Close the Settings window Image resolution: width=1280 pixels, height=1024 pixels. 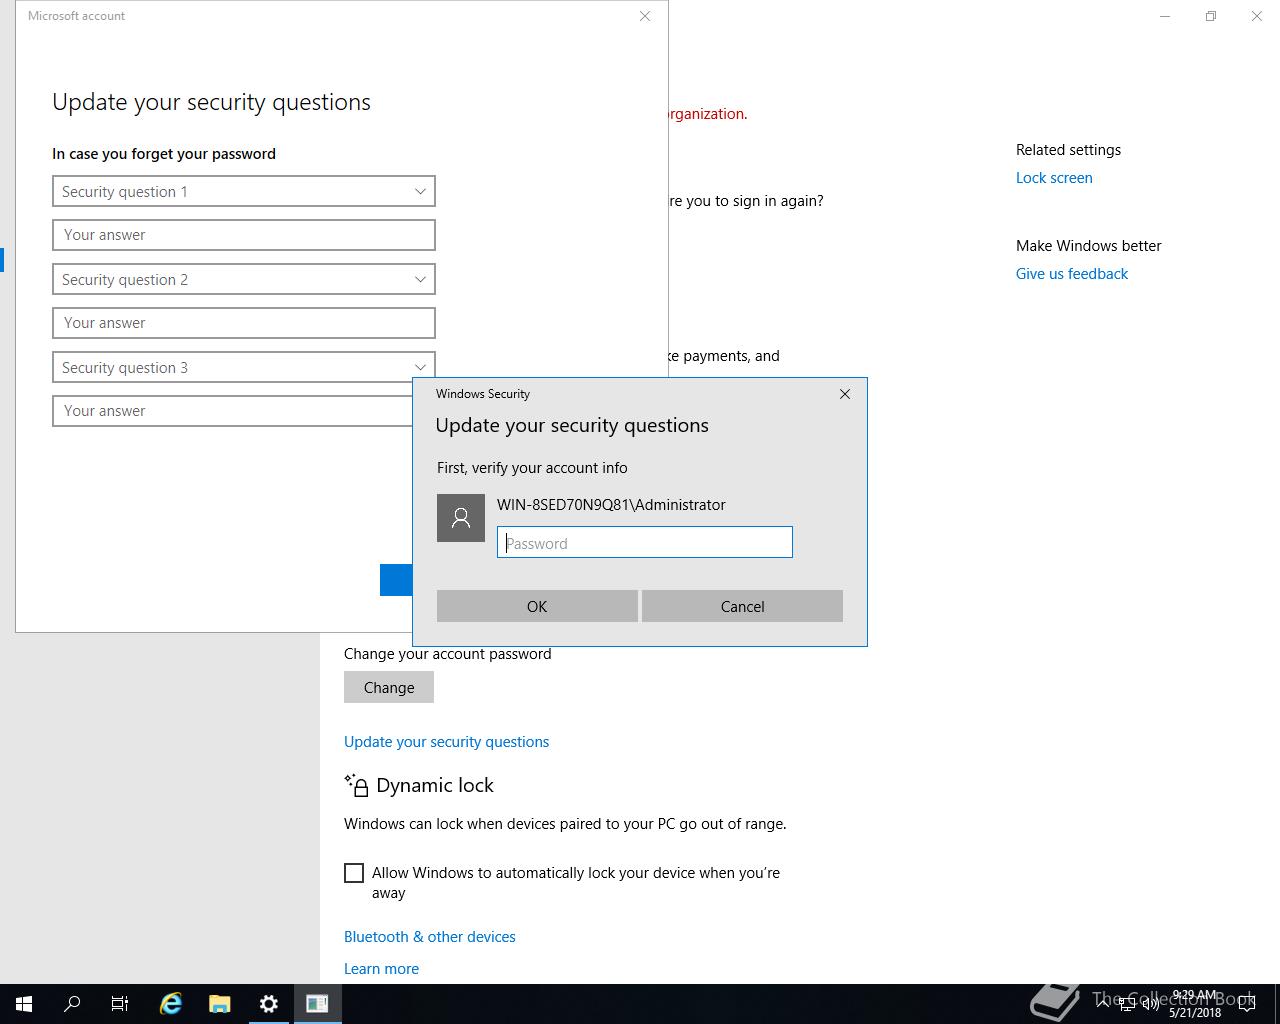click(x=1257, y=16)
